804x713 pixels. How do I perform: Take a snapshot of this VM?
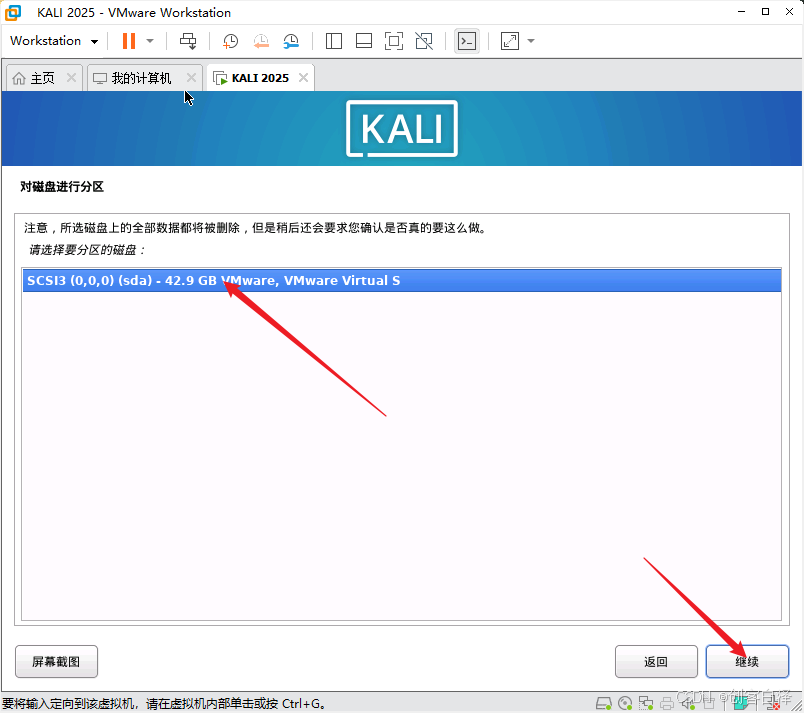point(230,41)
